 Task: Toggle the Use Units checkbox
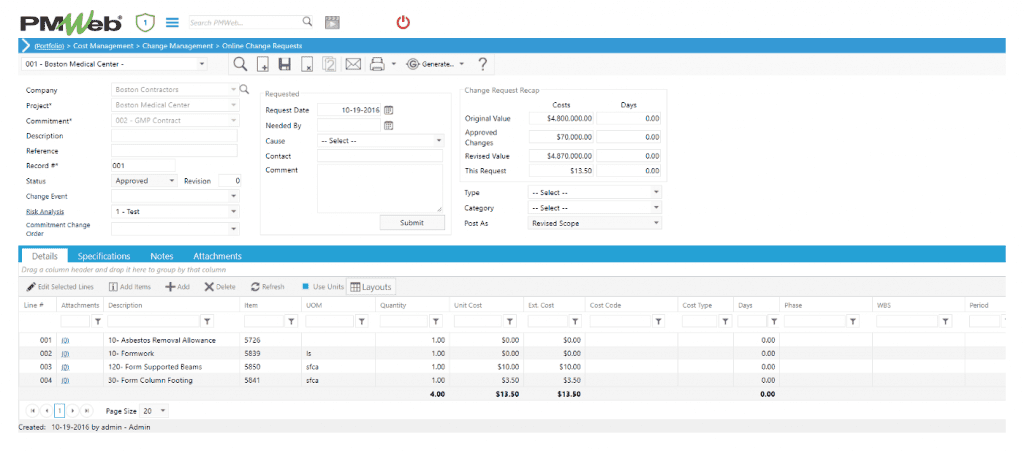[x=305, y=287]
